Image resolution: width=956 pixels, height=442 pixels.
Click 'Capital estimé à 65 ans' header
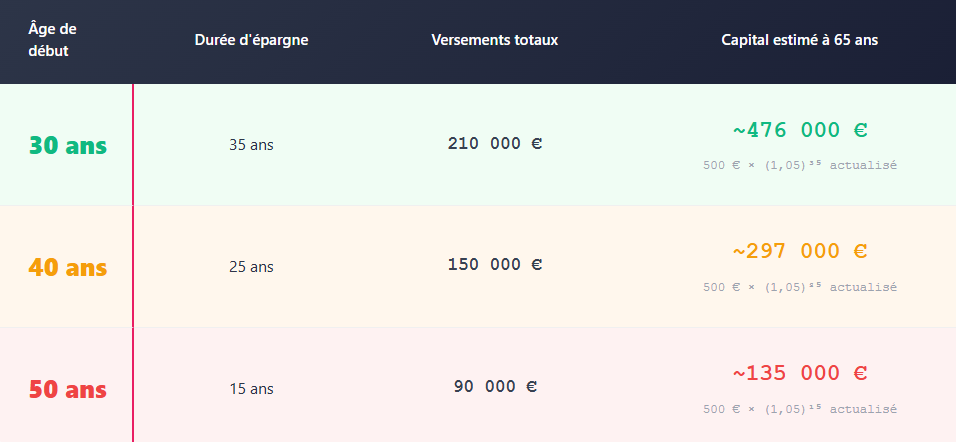click(799, 40)
